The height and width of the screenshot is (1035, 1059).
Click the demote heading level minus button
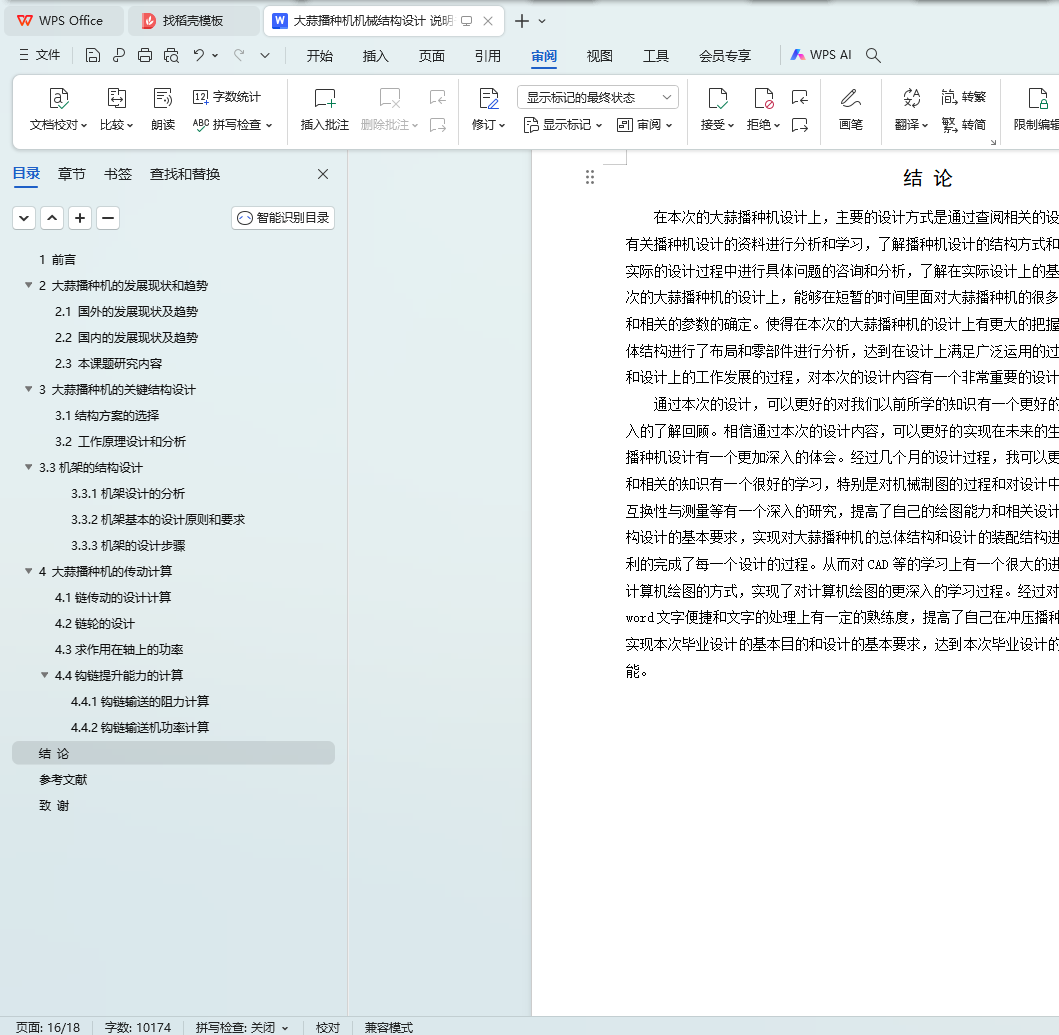(x=108, y=218)
